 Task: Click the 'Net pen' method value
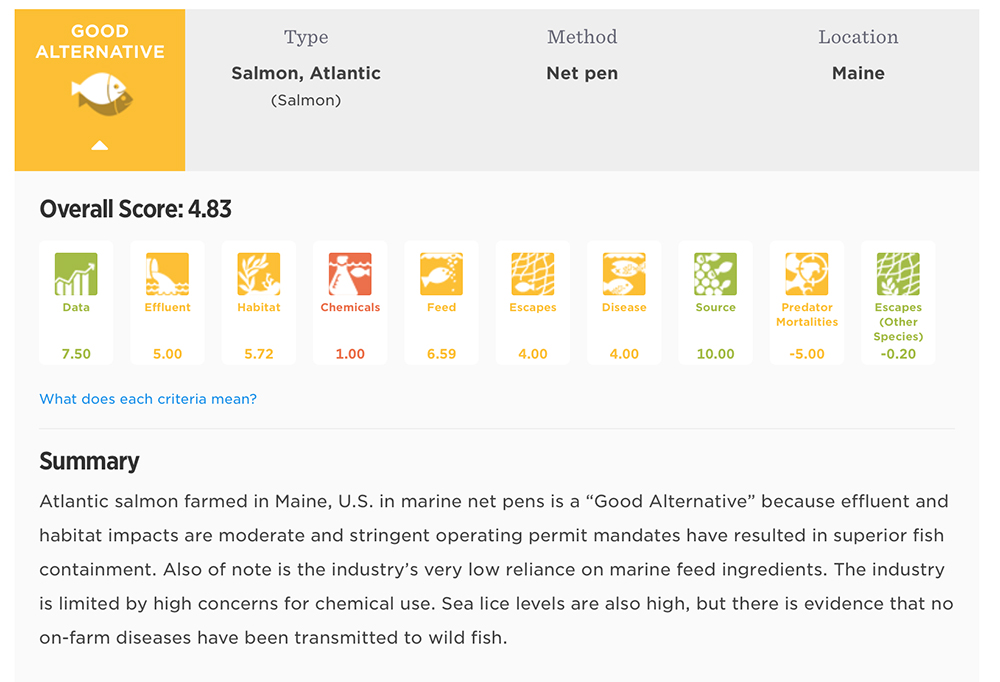click(582, 73)
